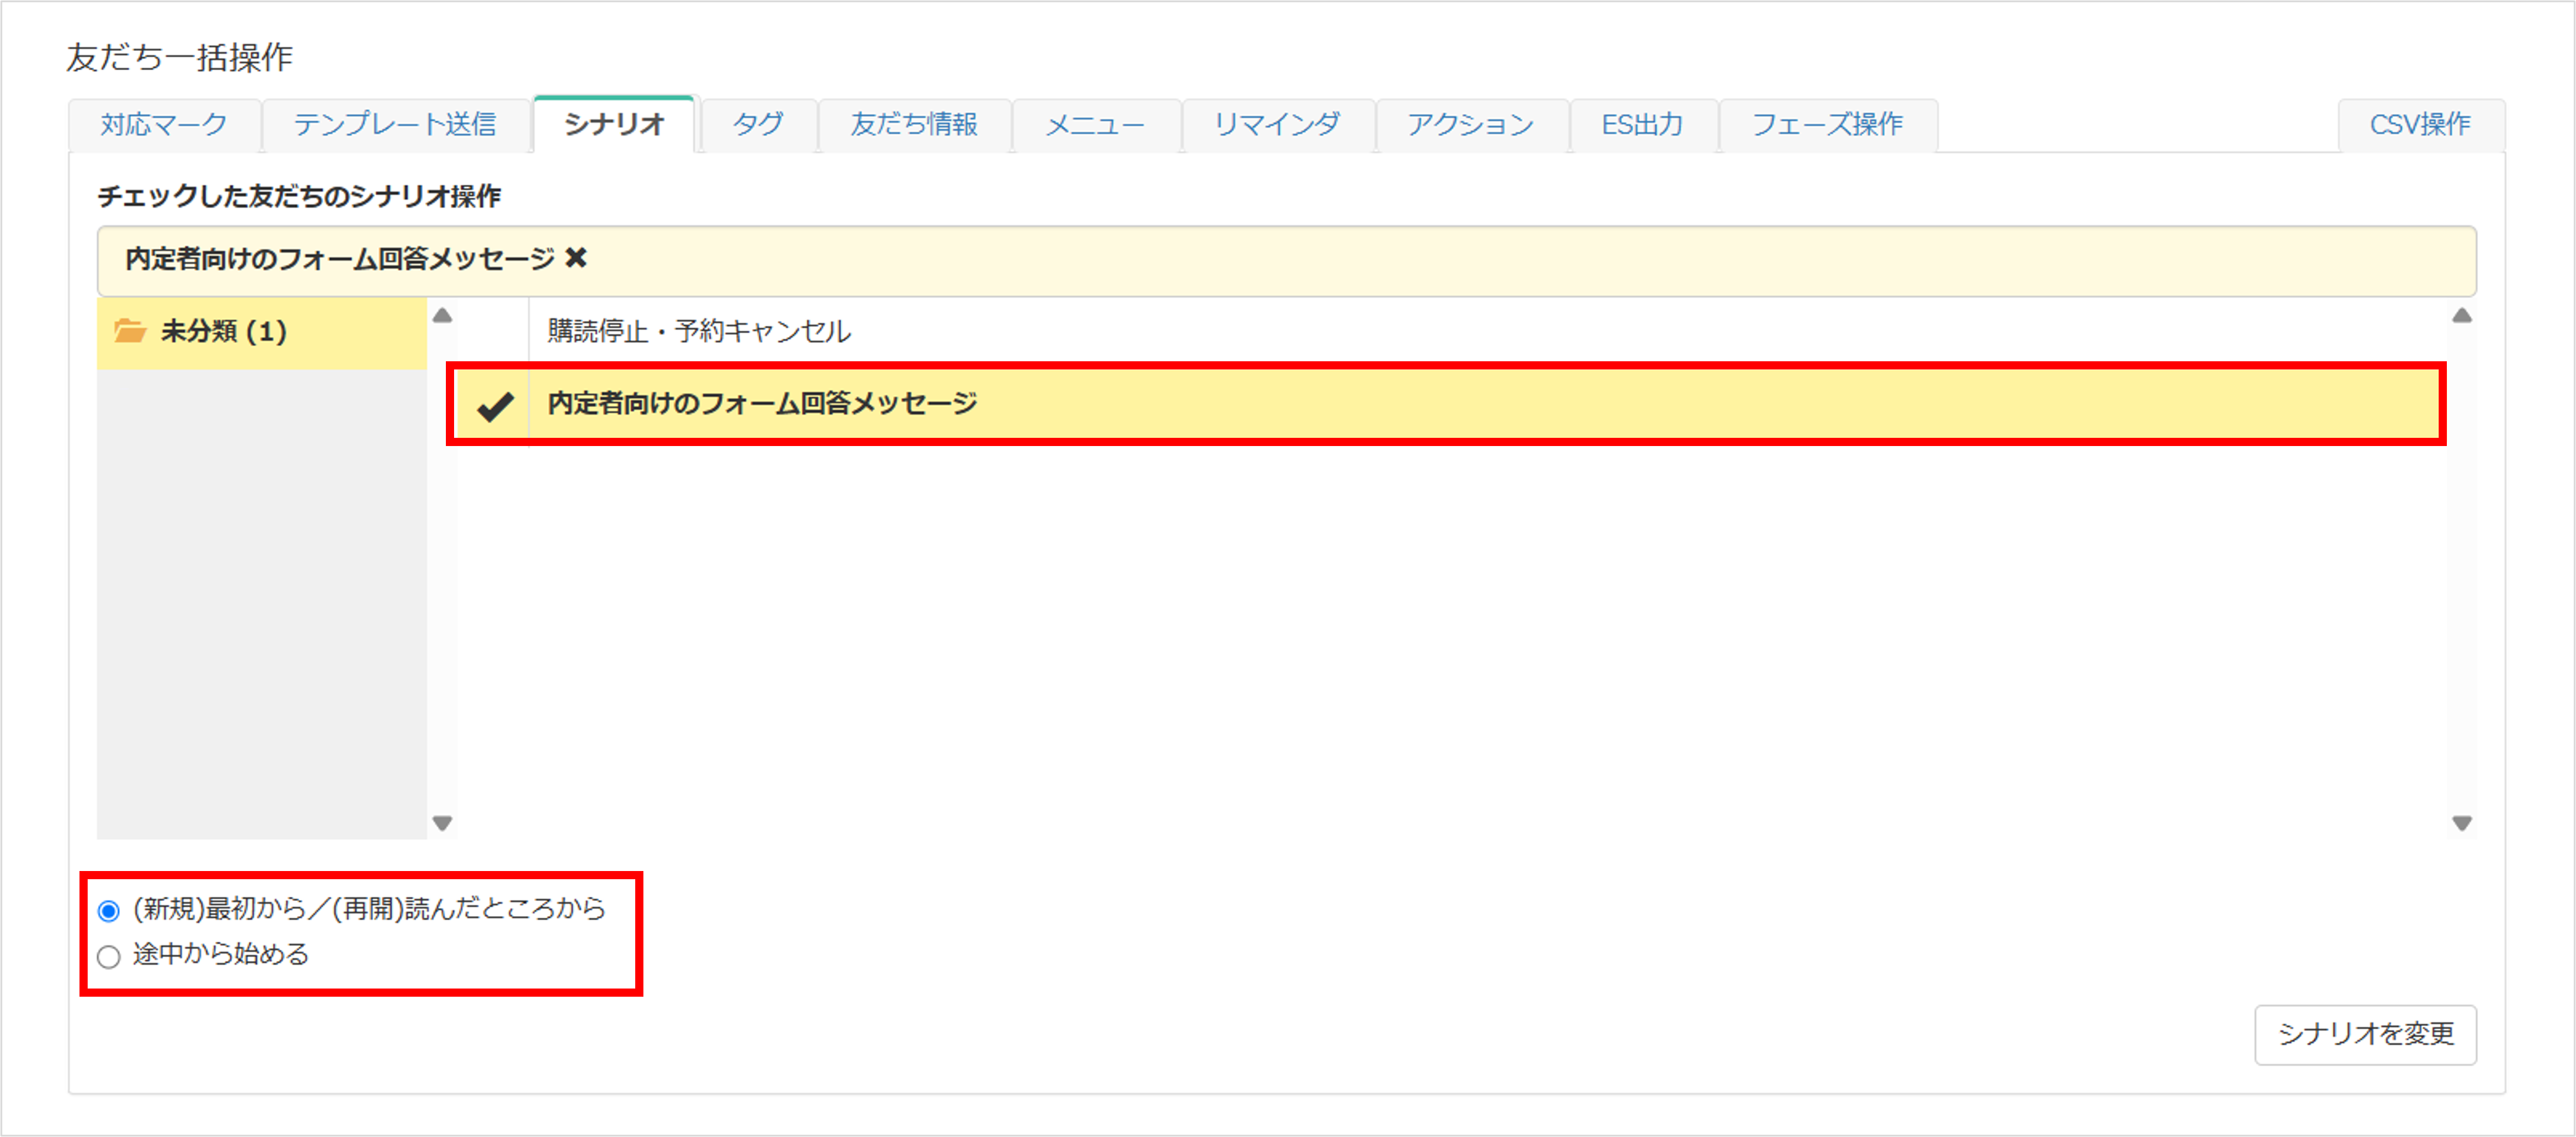The width and height of the screenshot is (2576, 1137).
Task: Open the 対応マーク tab
Action: coord(164,125)
